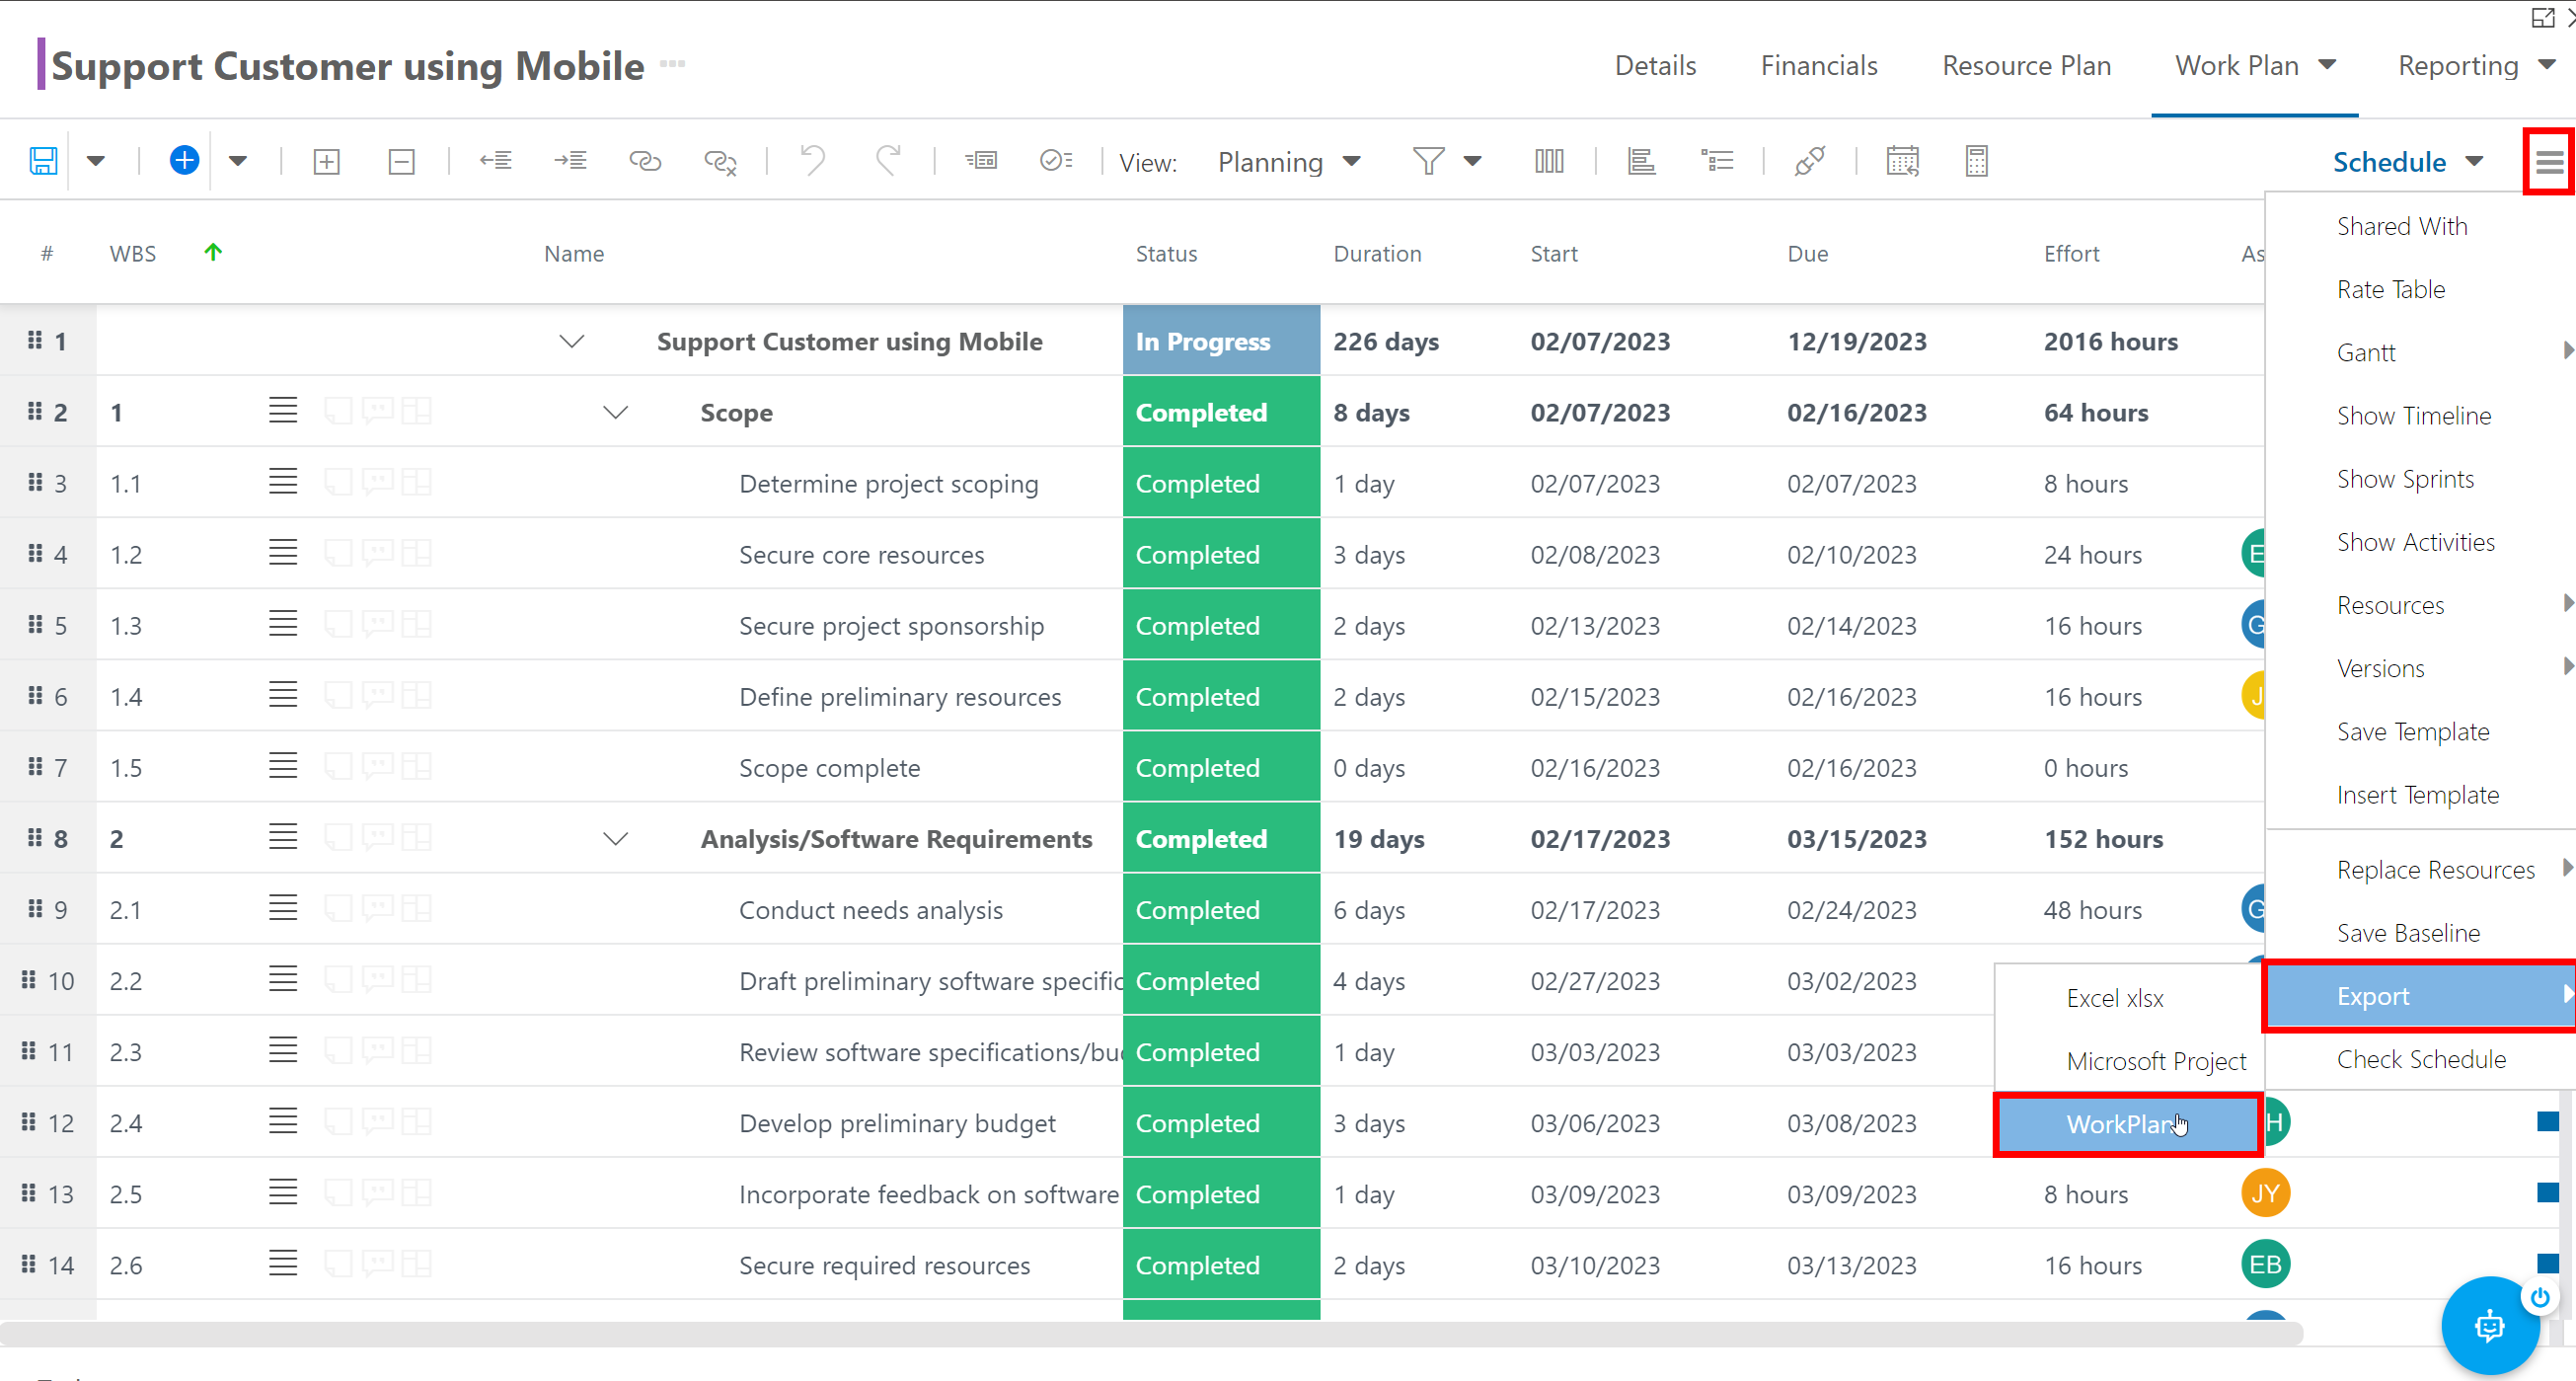Click the calculator icon in toolbar
2576x1381 pixels.
pyautogui.click(x=1977, y=161)
